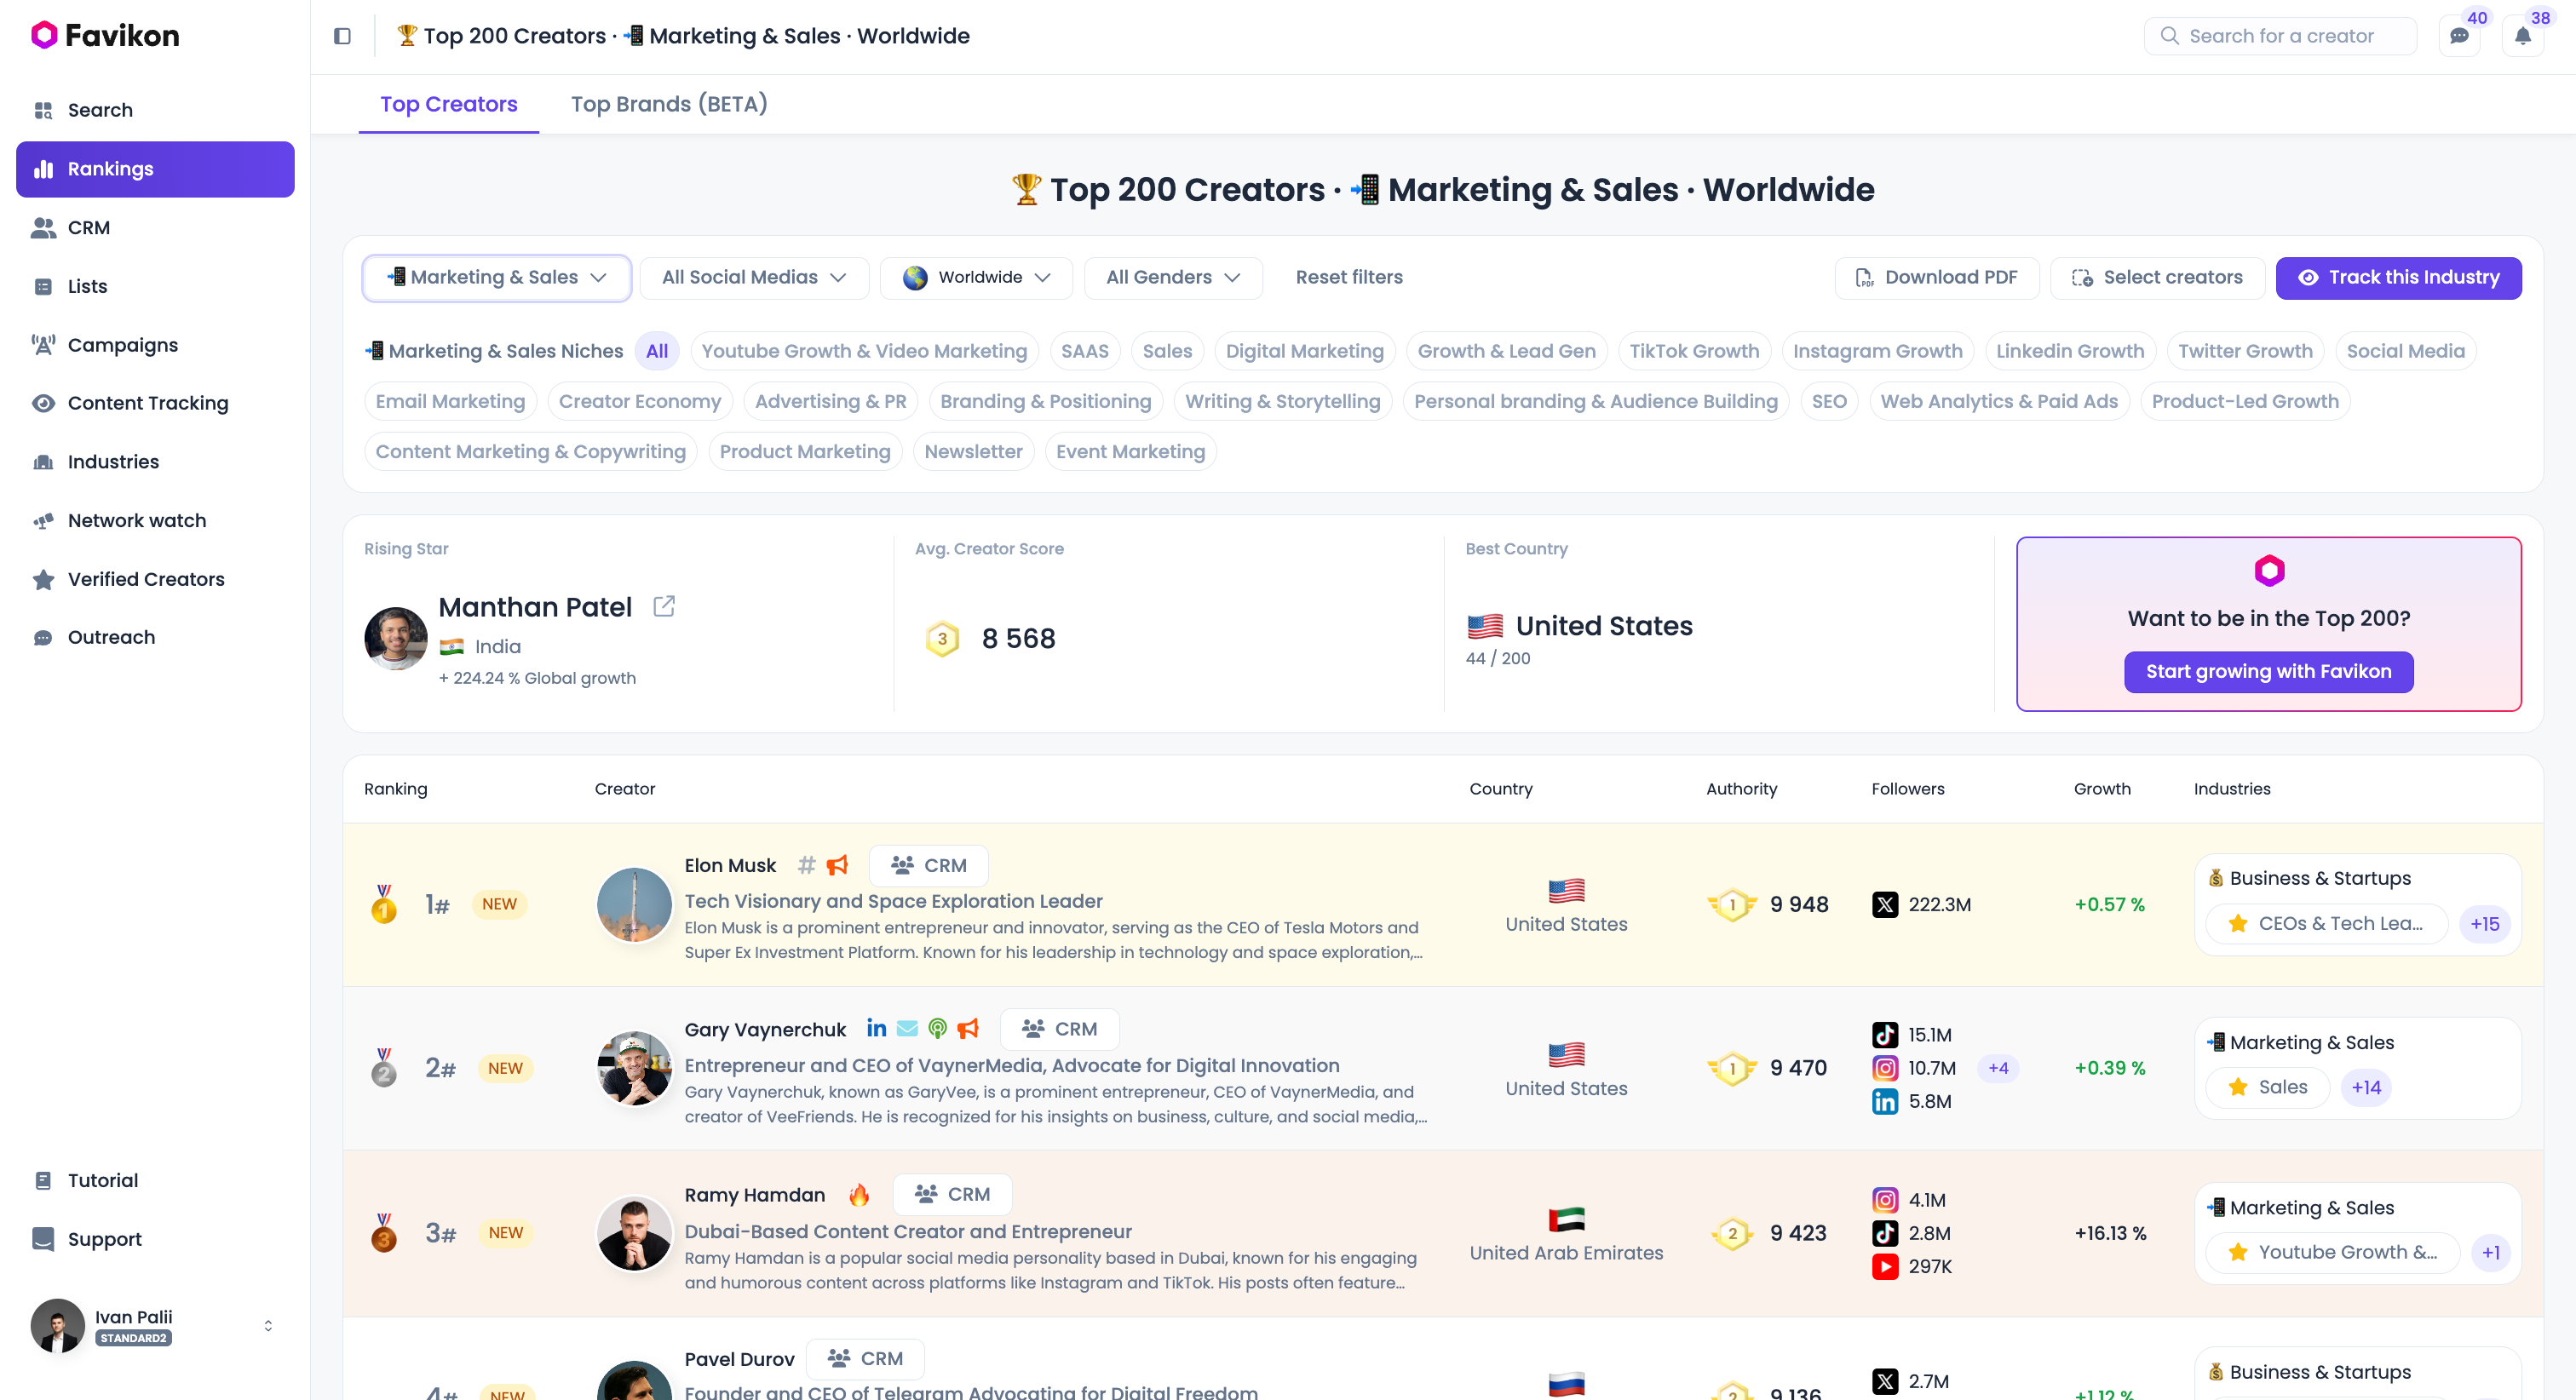Image resolution: width=2576 pixels, height=1400 pixels.
Task: Open the All Social Medias dropdown
Action: click(x=753, y=277)
